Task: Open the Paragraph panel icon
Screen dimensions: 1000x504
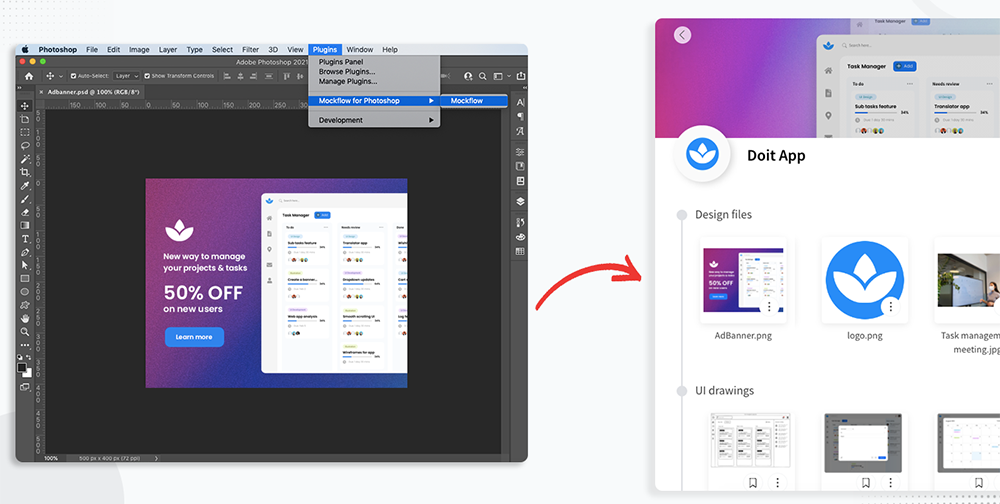Action: 520,116
